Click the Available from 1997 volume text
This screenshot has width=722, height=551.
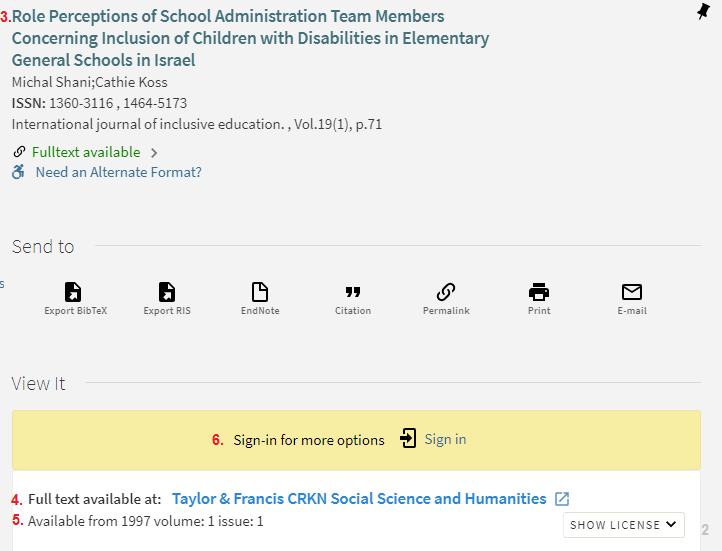pos(146,521)
